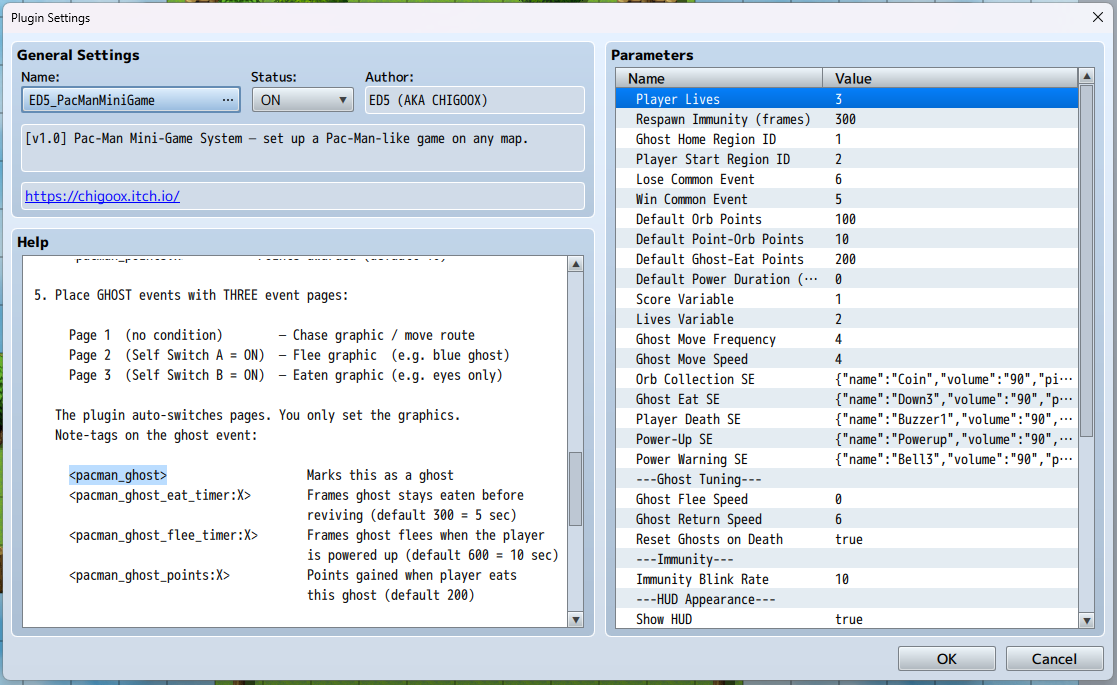Image resolution: width=1117 pixels, height=685 pixels.
Task: Select the Show HUD parameter
Action: [847, 619]
